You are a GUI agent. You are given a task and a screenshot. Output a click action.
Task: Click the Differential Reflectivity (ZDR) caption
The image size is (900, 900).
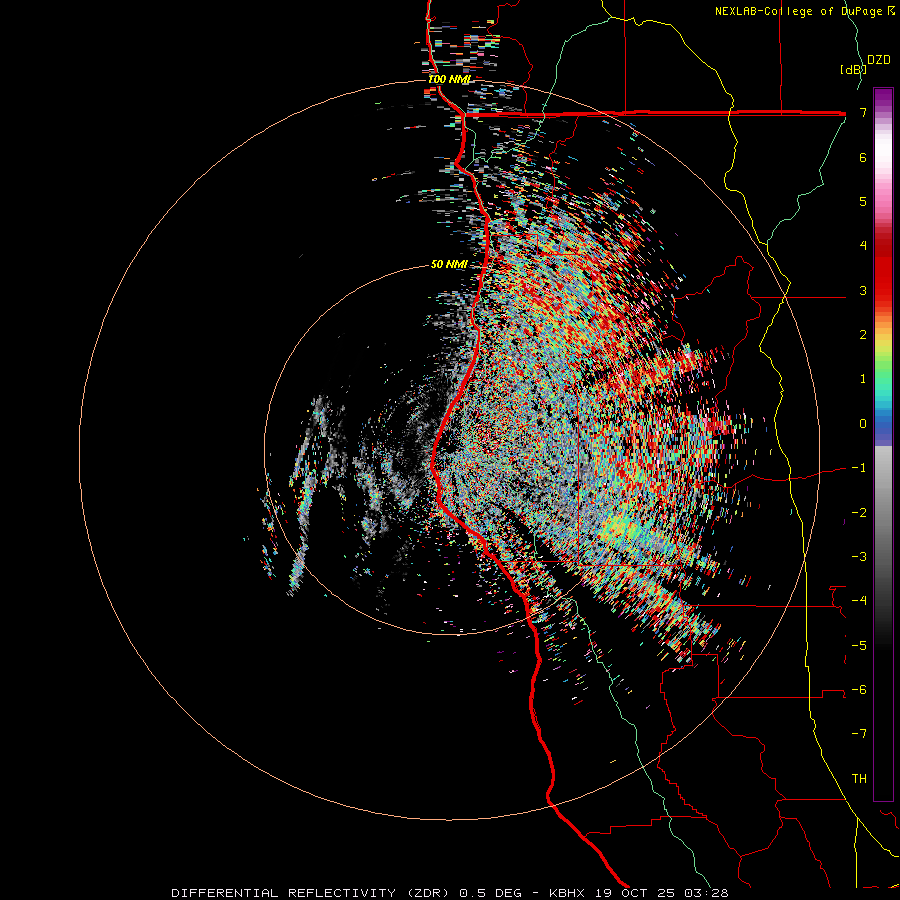point(312,893)
